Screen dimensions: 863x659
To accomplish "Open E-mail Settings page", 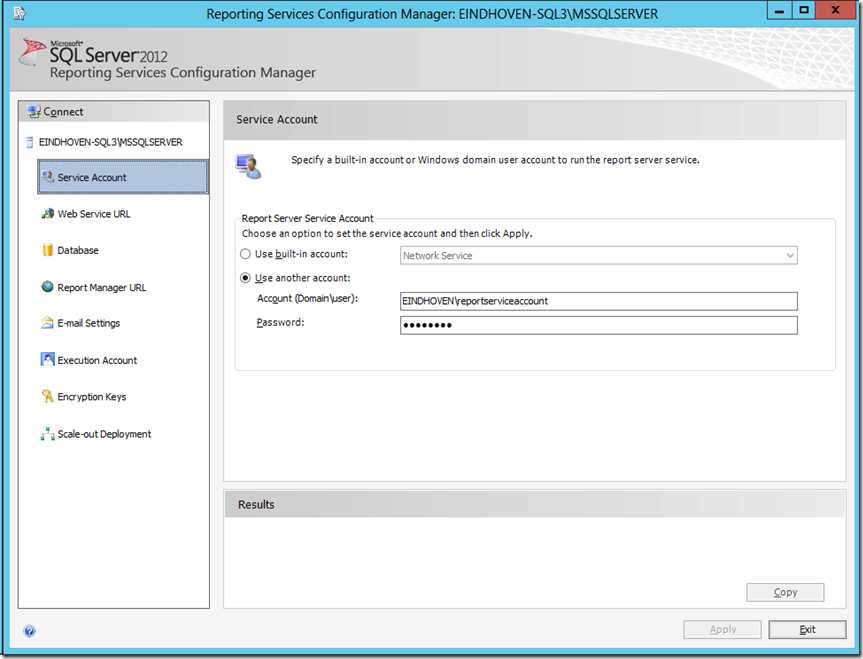I will (89, 323).
